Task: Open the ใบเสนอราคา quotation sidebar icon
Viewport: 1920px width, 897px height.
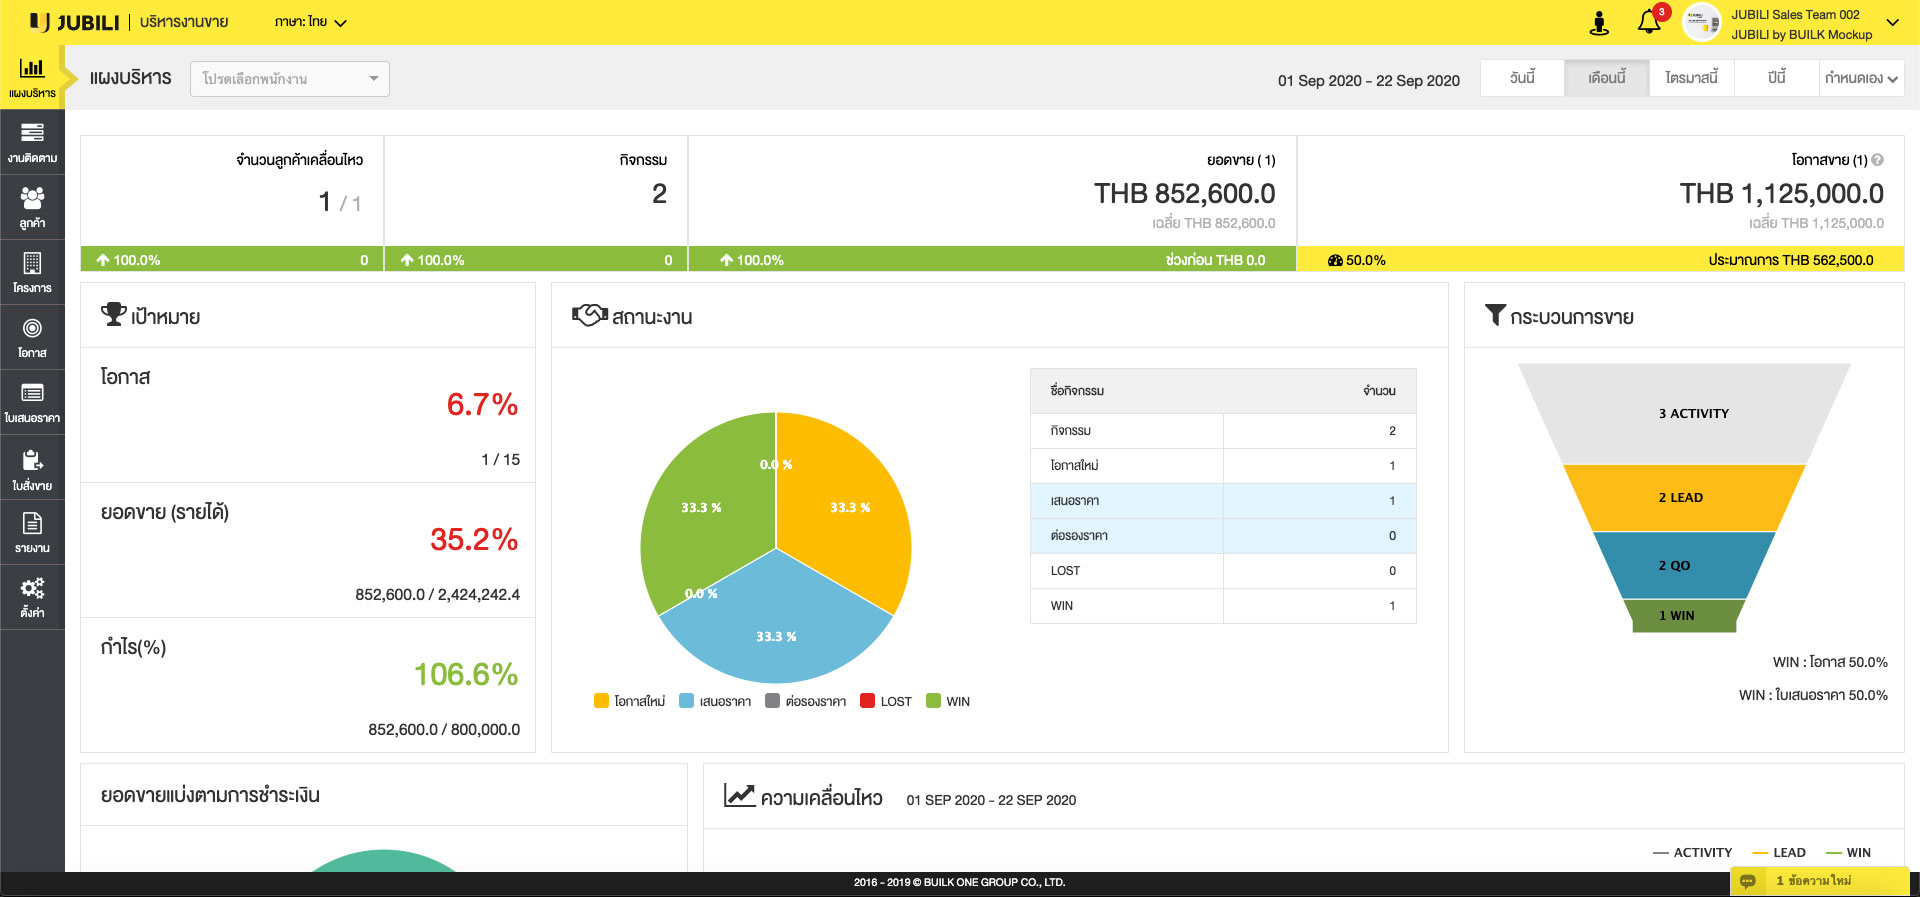Action: 32,402
